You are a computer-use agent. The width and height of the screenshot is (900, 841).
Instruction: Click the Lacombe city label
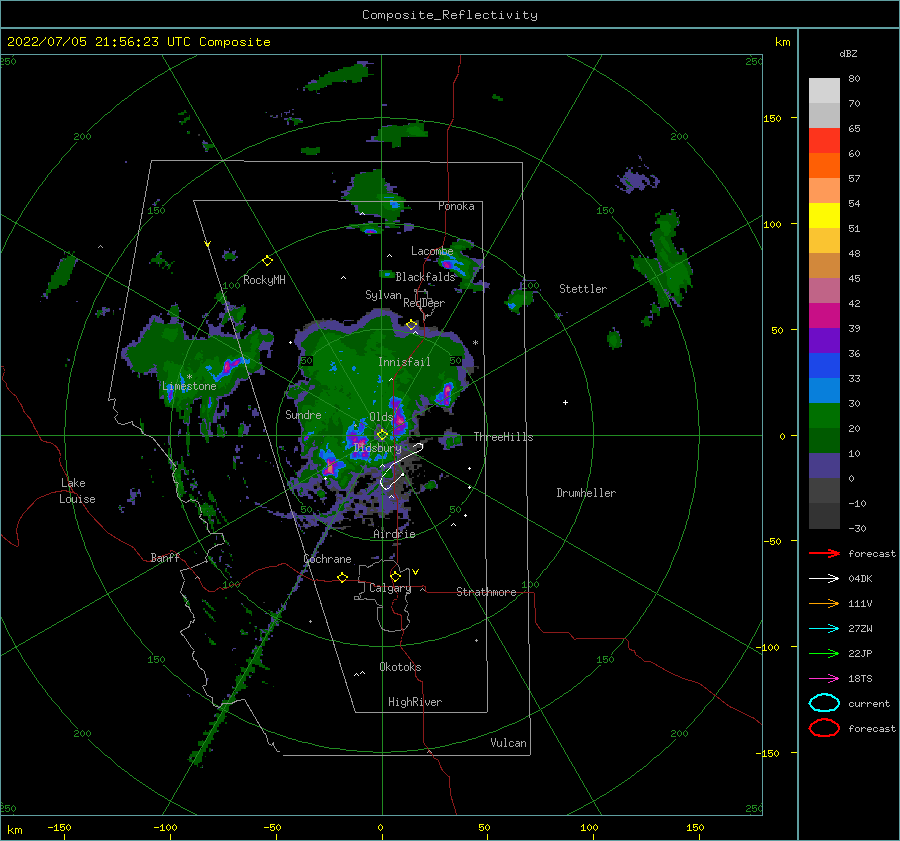point(432,251)
